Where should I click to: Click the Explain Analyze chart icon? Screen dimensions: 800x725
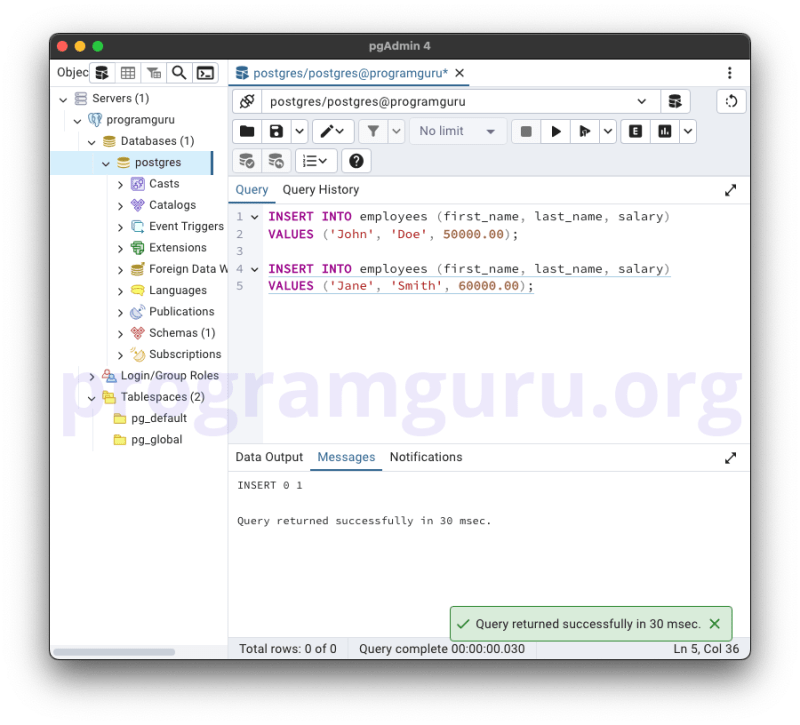(x=665, y=132)
